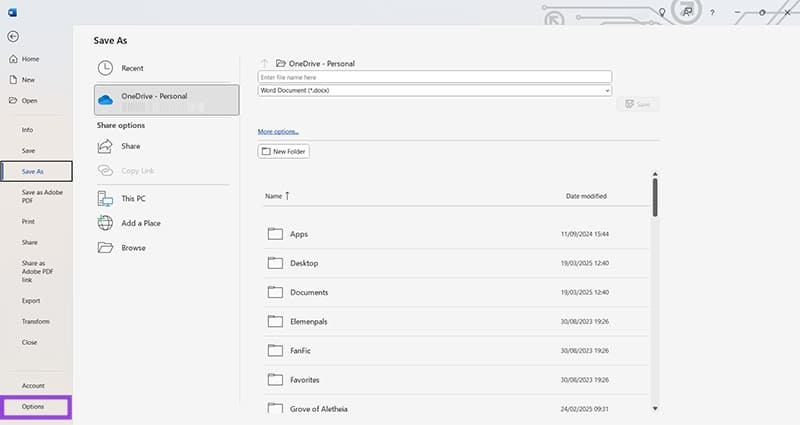Open the Apps folder
Viewport: 800px width, 425px height.
298,234
